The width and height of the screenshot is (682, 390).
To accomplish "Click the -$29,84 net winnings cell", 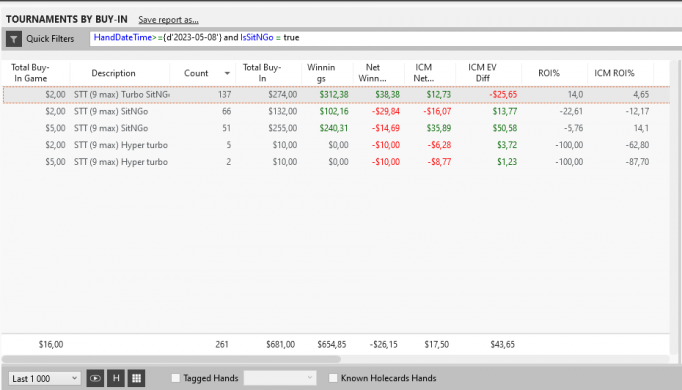I will pos(385,111).
